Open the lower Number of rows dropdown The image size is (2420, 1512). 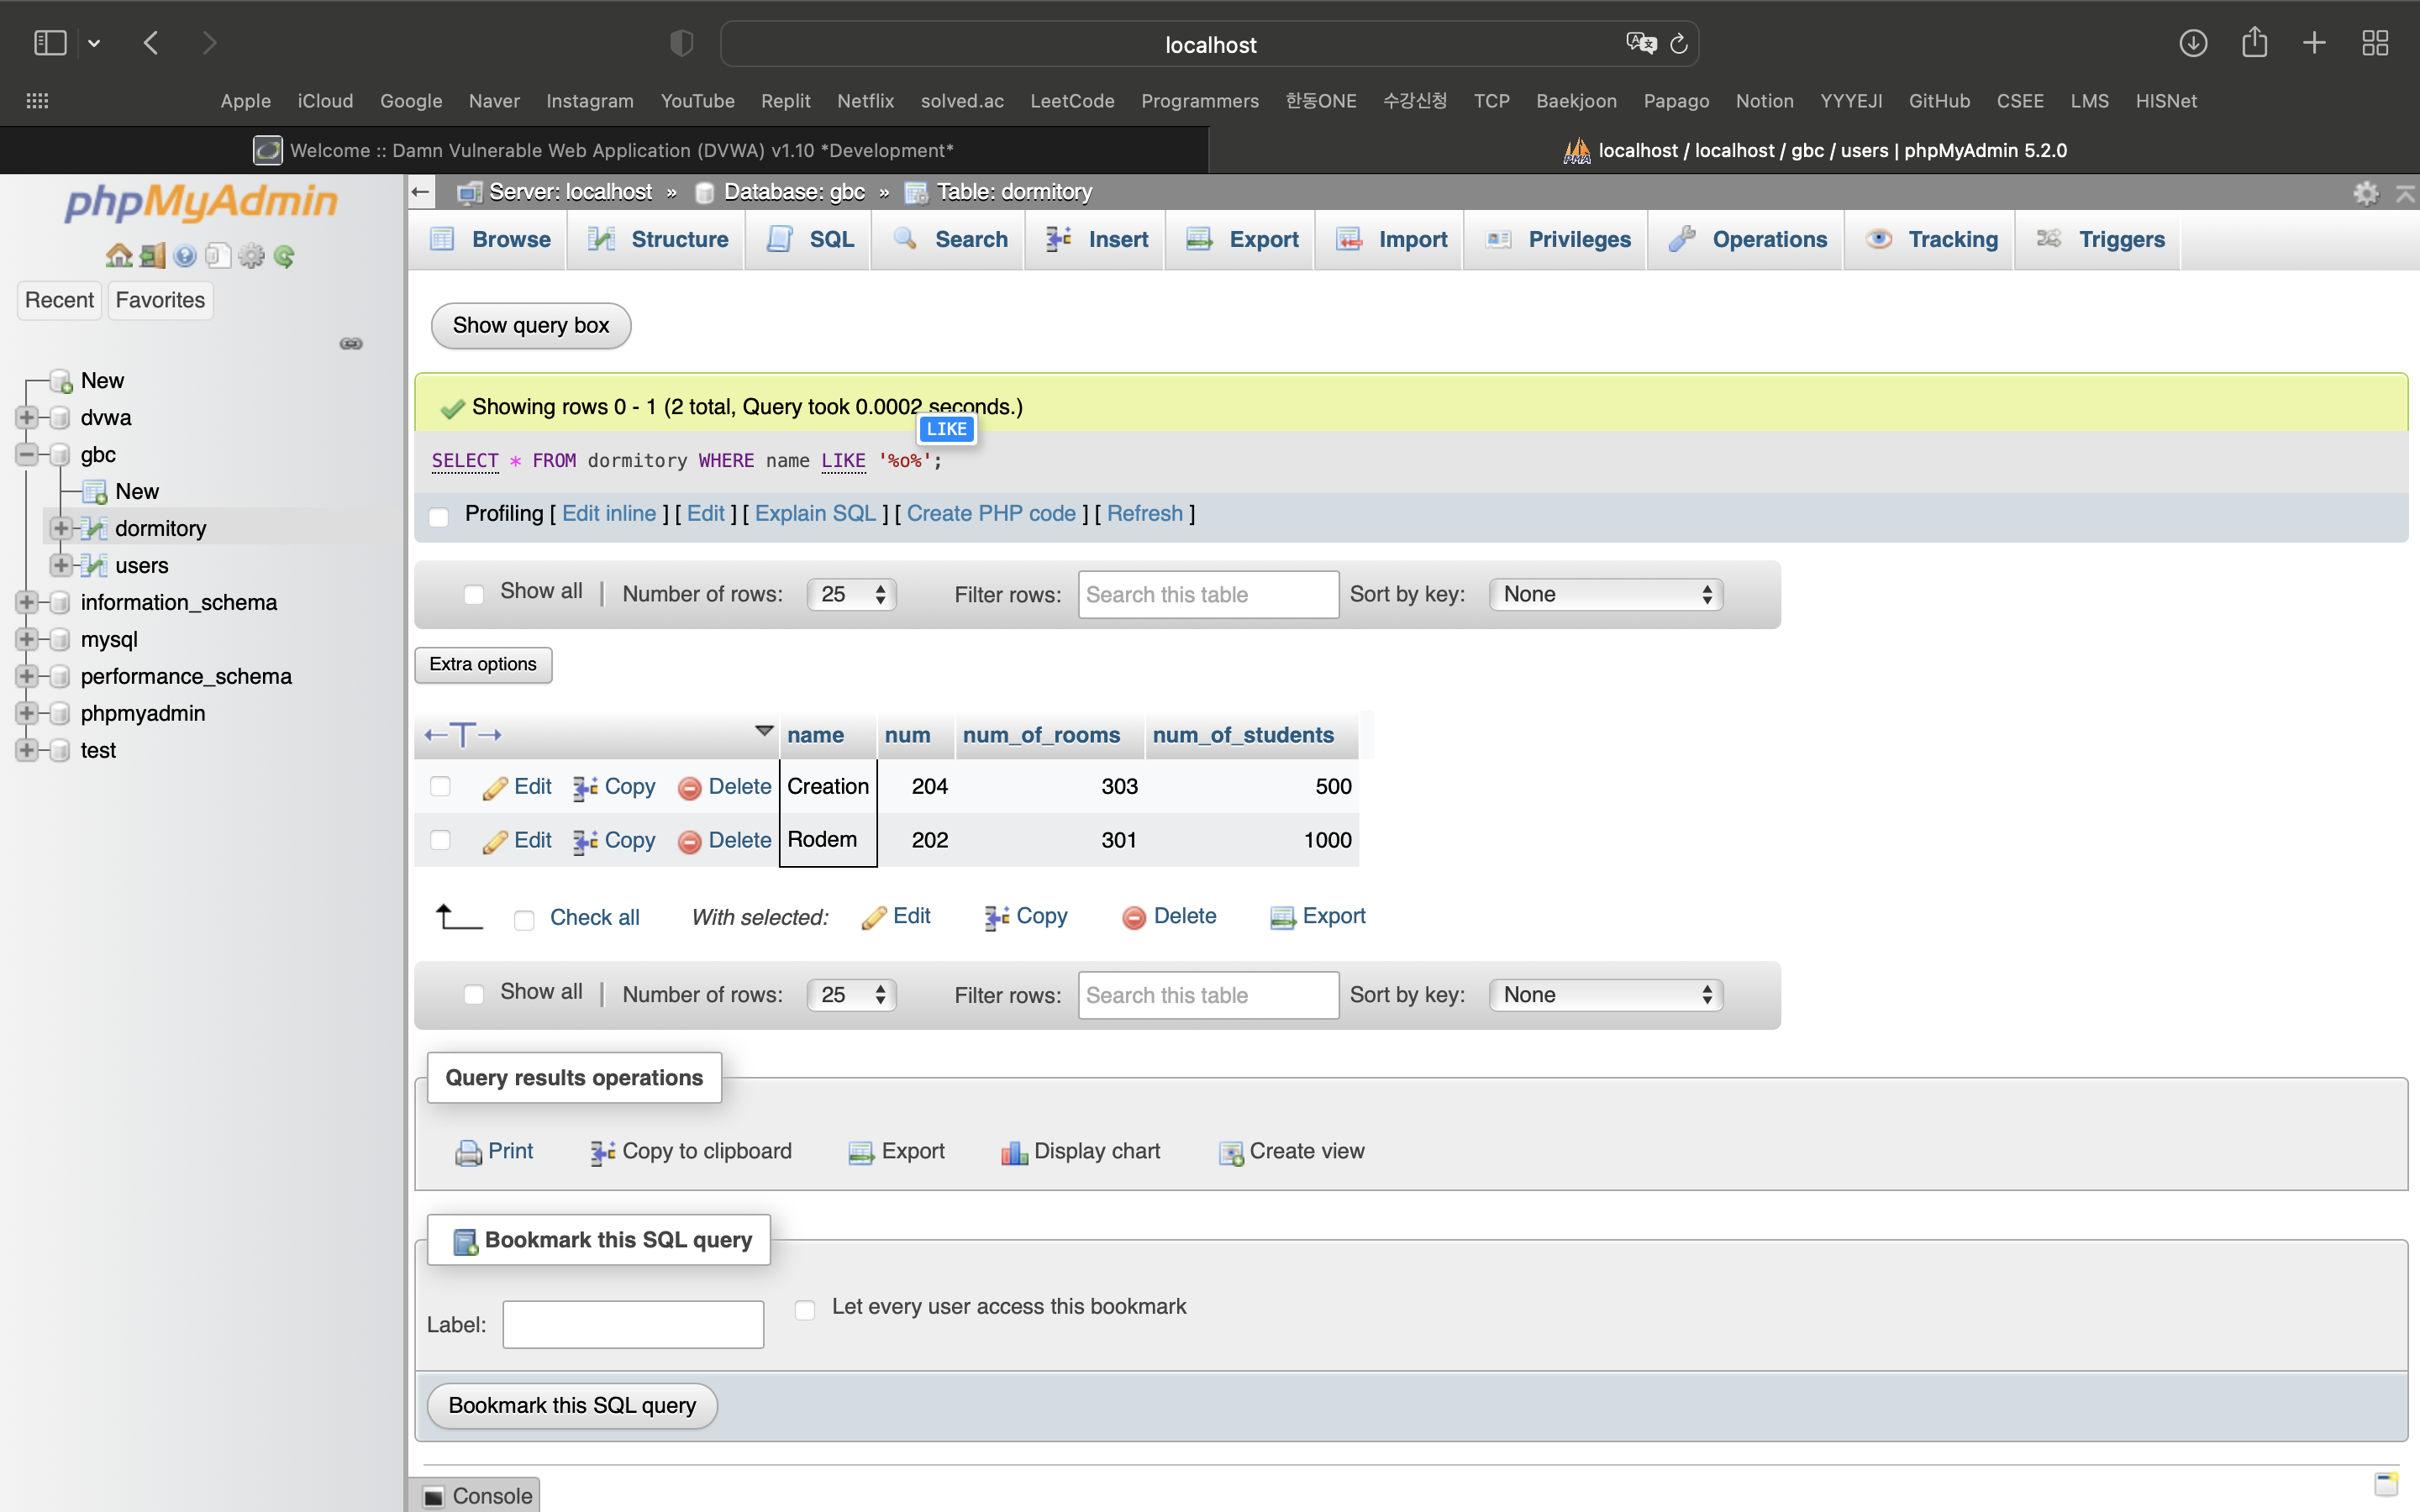pyautogui.click(x=852, y=995)
